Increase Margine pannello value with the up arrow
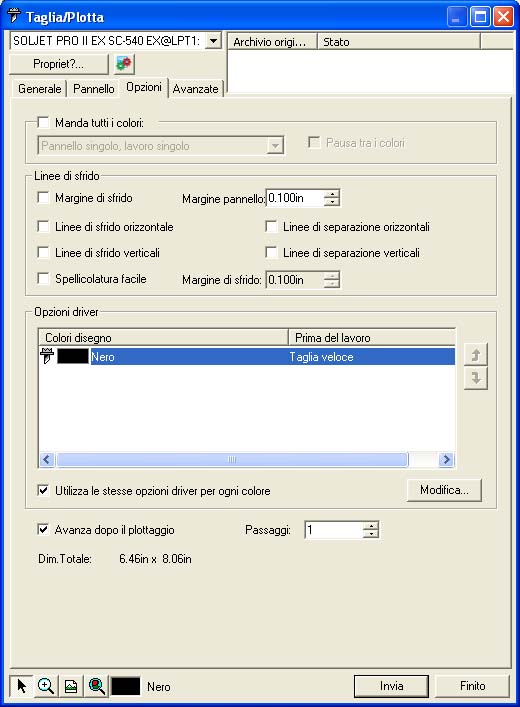This screenshot has width=520, height=707. tap(332, 193)
